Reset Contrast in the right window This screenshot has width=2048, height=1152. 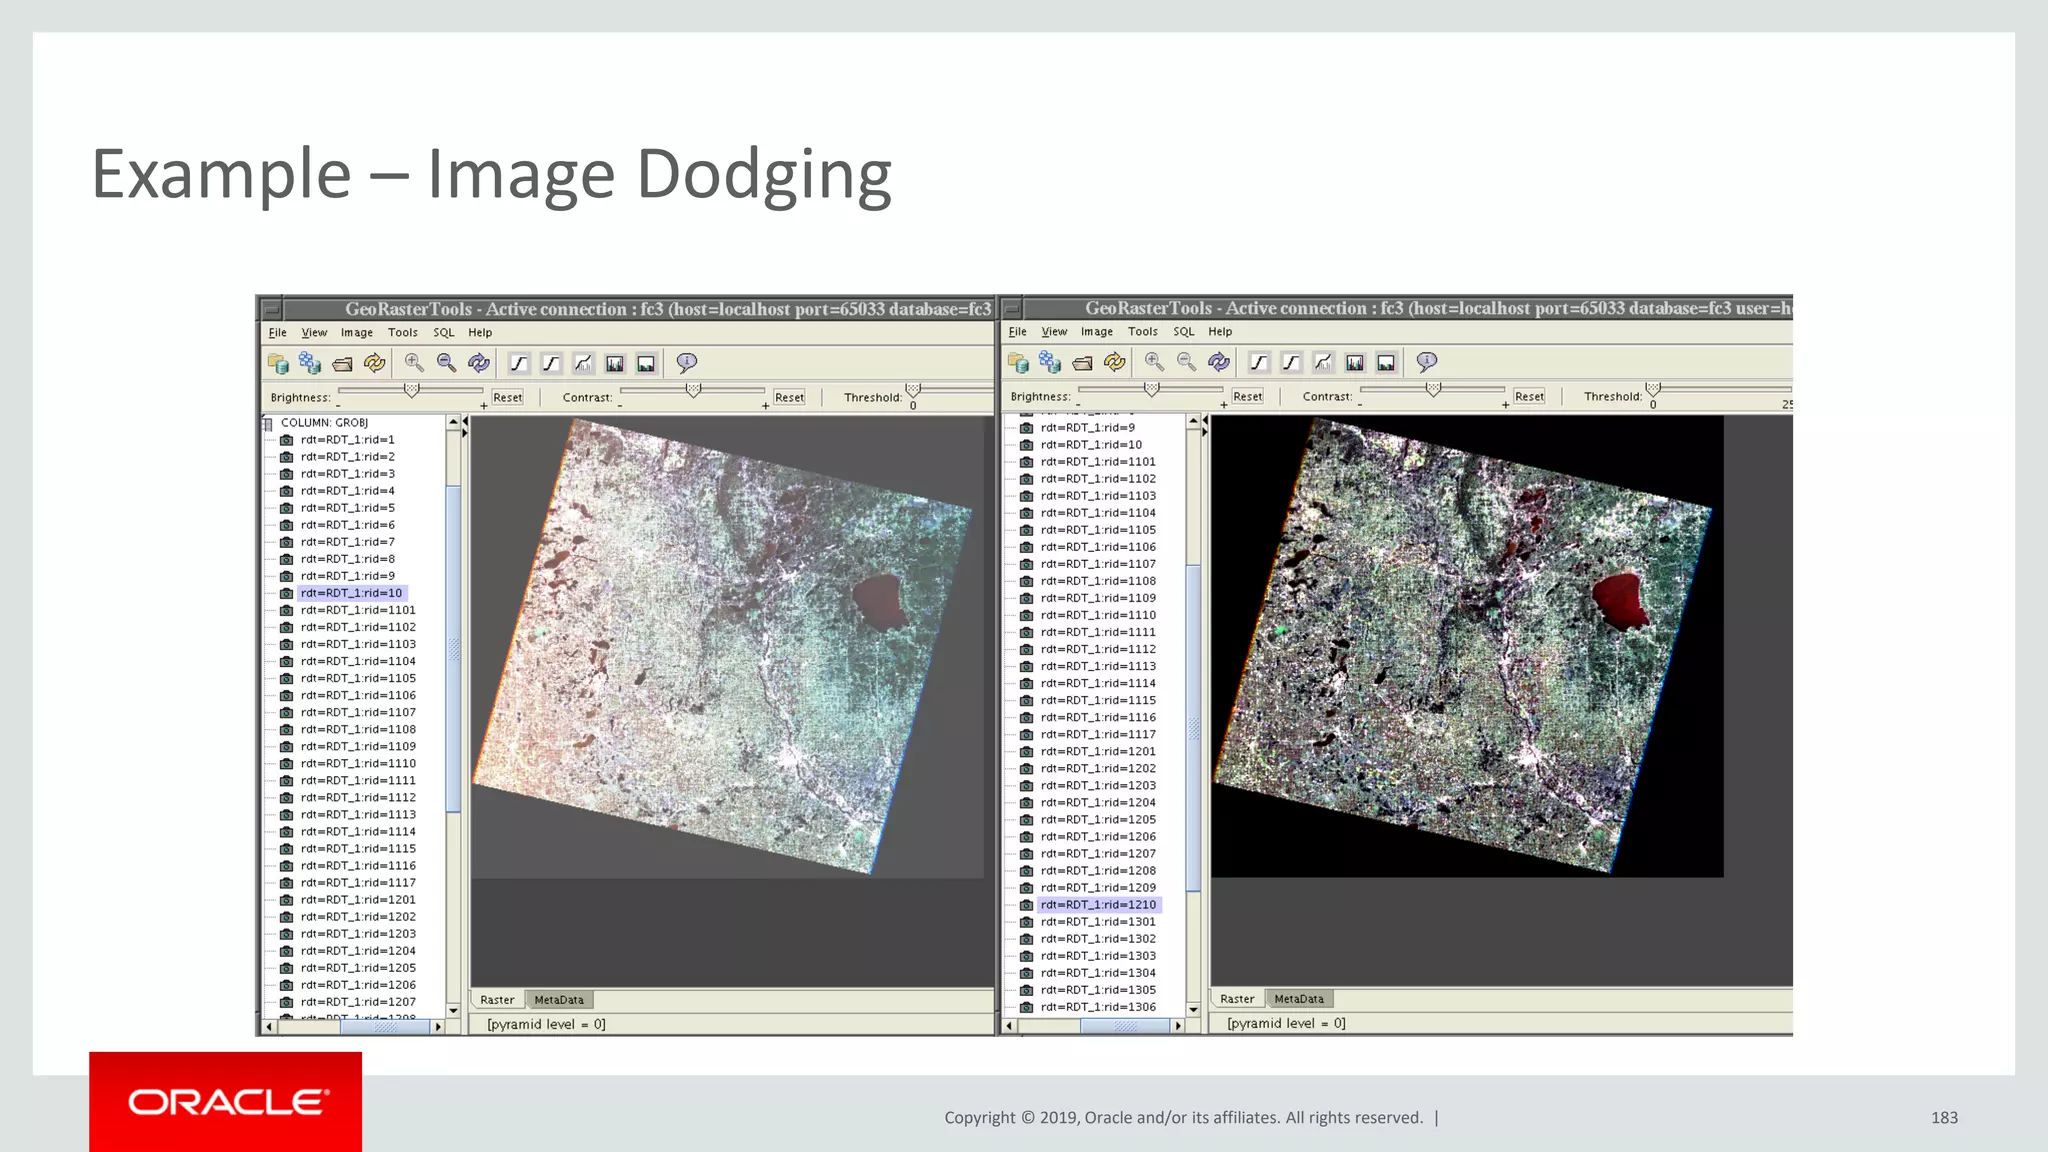click(x=1529, y=397)
